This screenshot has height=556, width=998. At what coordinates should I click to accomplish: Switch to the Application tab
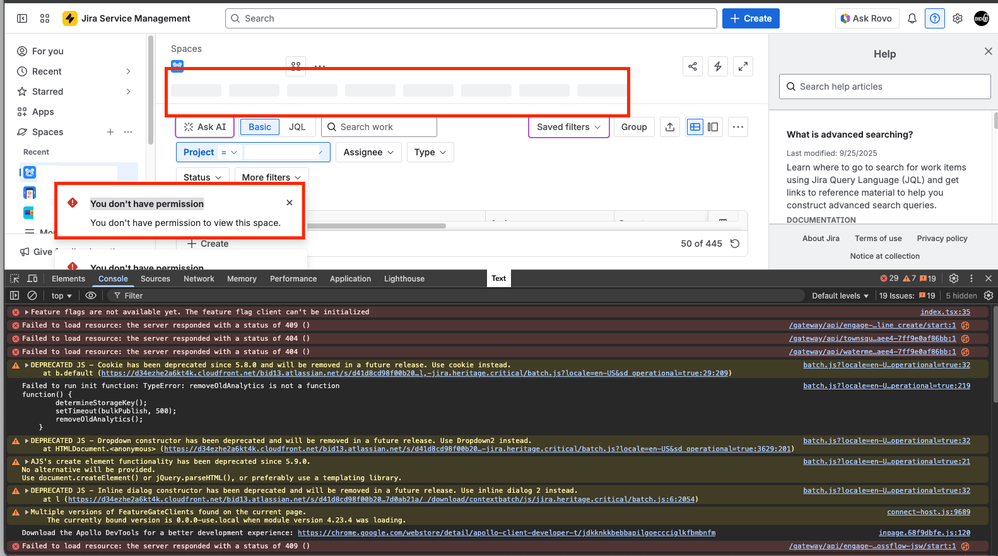click(350, 279)
